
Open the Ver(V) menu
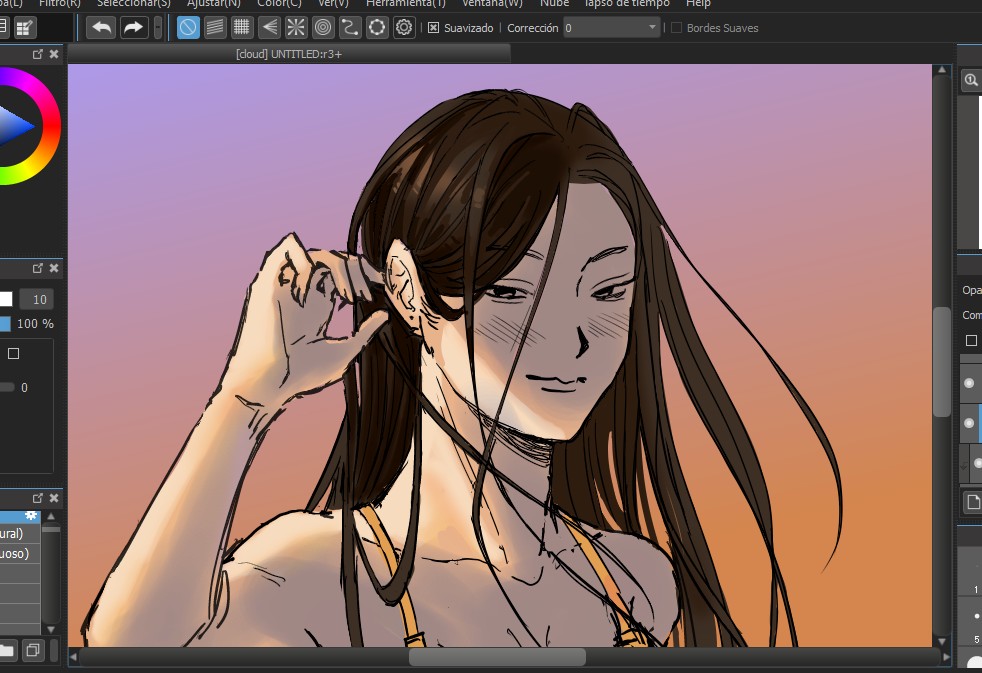pos(333,4)
